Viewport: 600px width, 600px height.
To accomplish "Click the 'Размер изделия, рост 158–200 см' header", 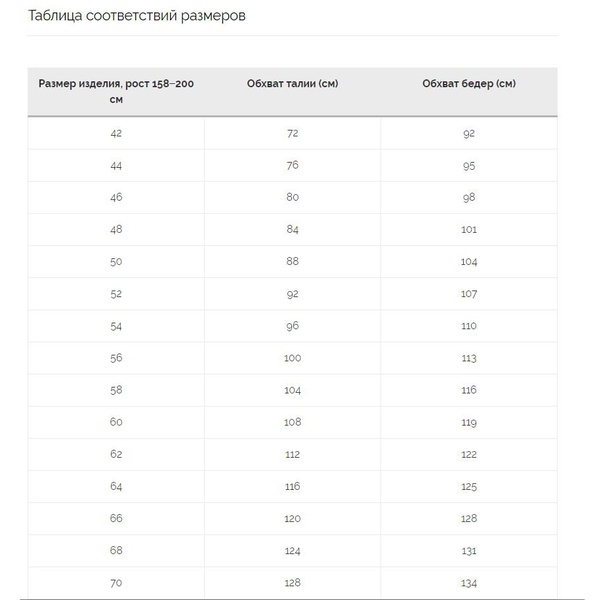I will (x=116, y=91).
